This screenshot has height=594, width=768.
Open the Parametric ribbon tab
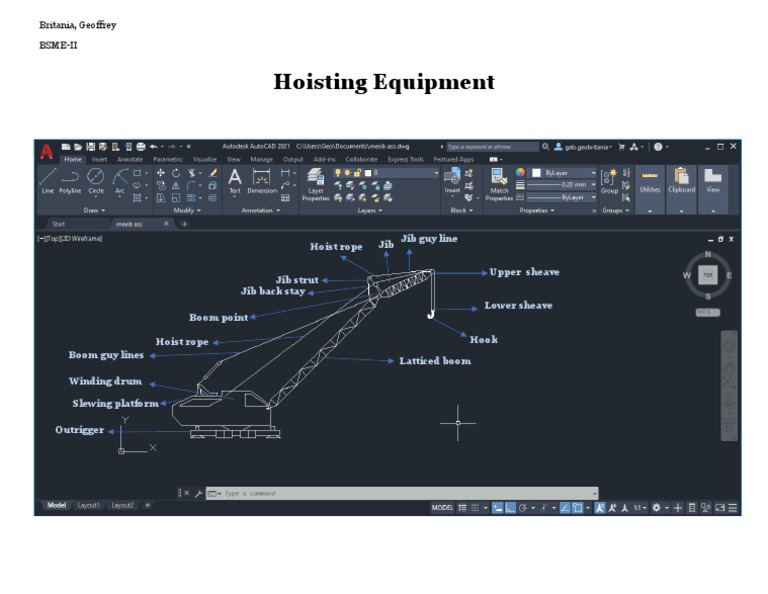(x=168, y=159)
